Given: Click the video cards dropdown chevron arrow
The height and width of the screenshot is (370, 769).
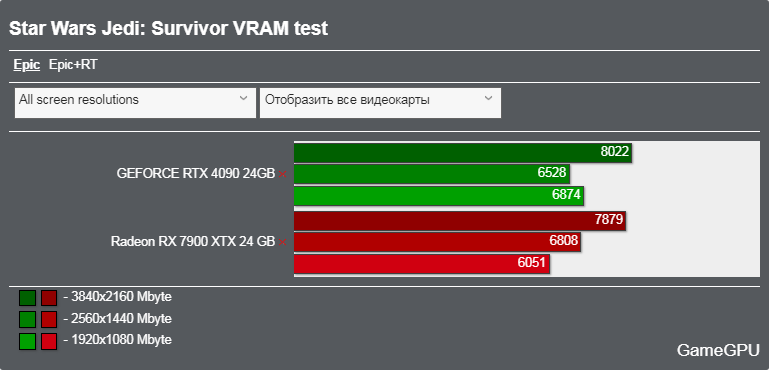Looking at the screenshot, I should (488, 99).
